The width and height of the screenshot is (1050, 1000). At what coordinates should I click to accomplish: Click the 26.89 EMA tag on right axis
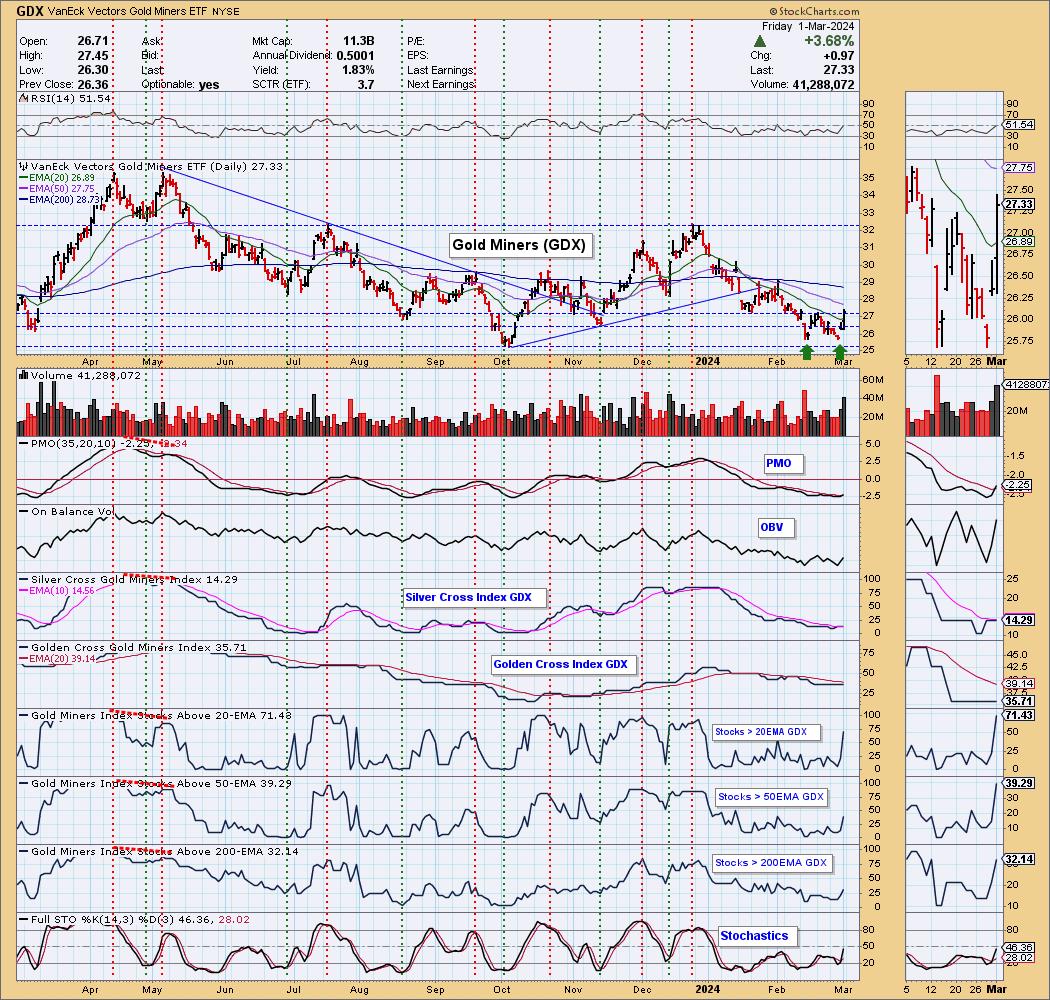[1019, 242]
